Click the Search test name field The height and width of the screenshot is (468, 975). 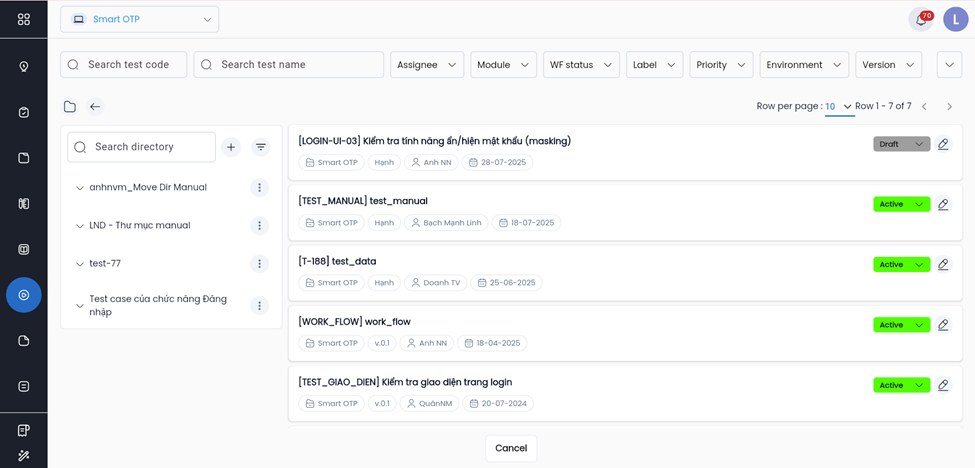pyautogui.click(x=289, y=65)
